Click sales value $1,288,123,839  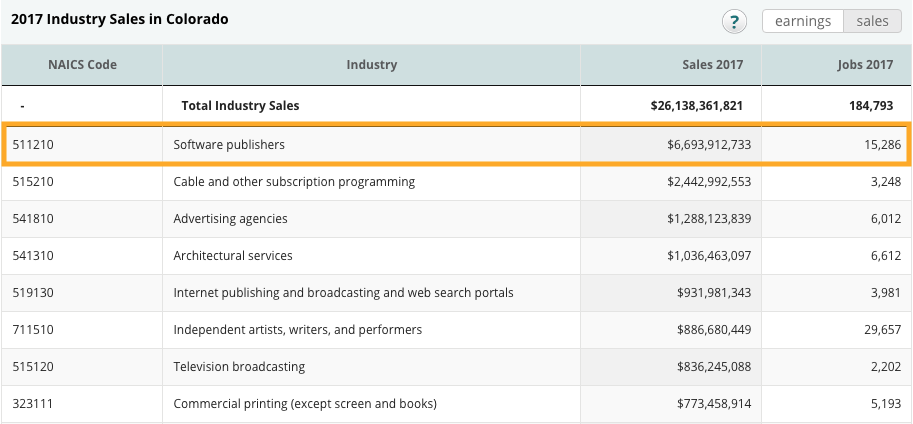[709, 219]
